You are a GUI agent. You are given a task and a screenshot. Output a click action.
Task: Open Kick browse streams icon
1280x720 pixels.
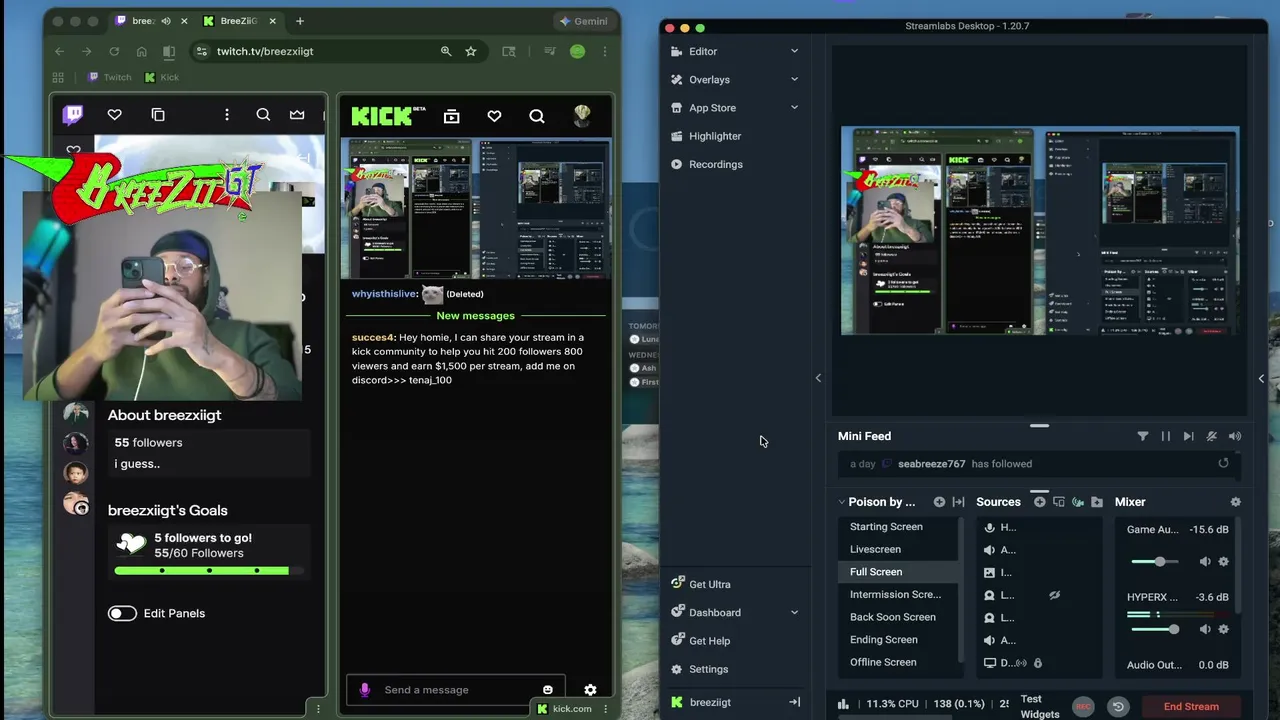pyautogui.click(x=452, y=116)
